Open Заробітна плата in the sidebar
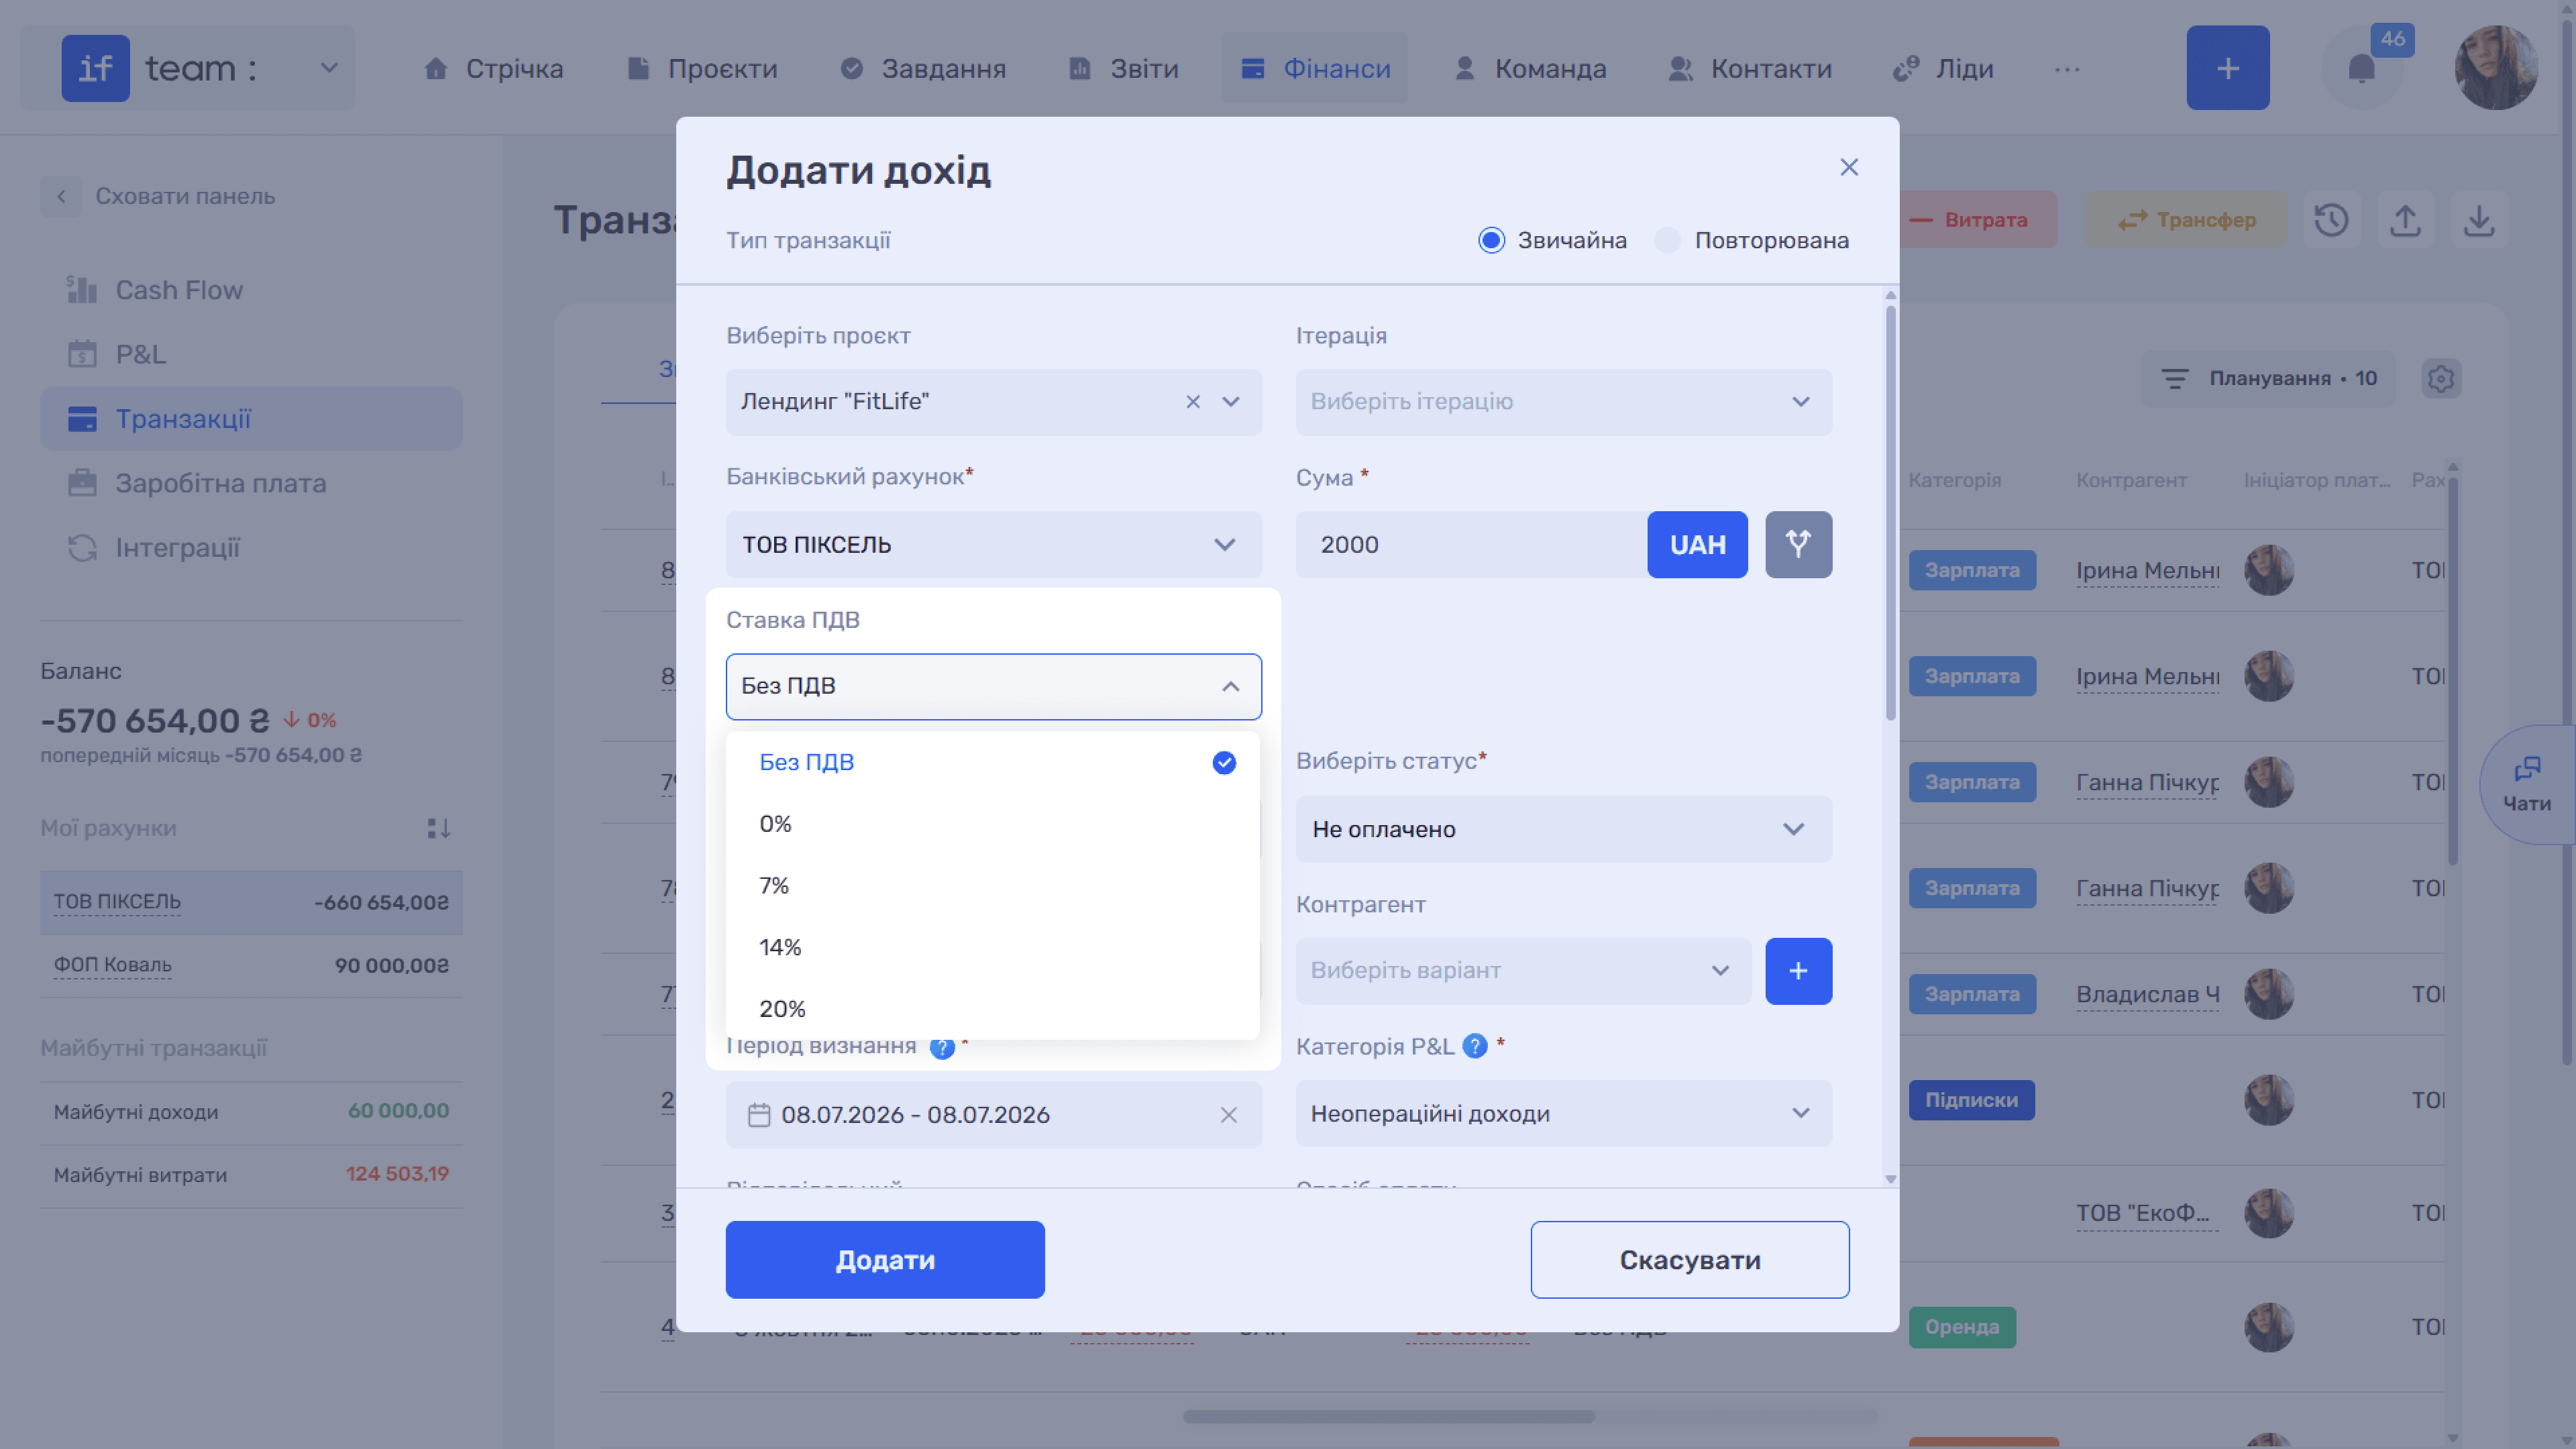The width and height of the screenshot is (2576, 1449). click(251, 483)
